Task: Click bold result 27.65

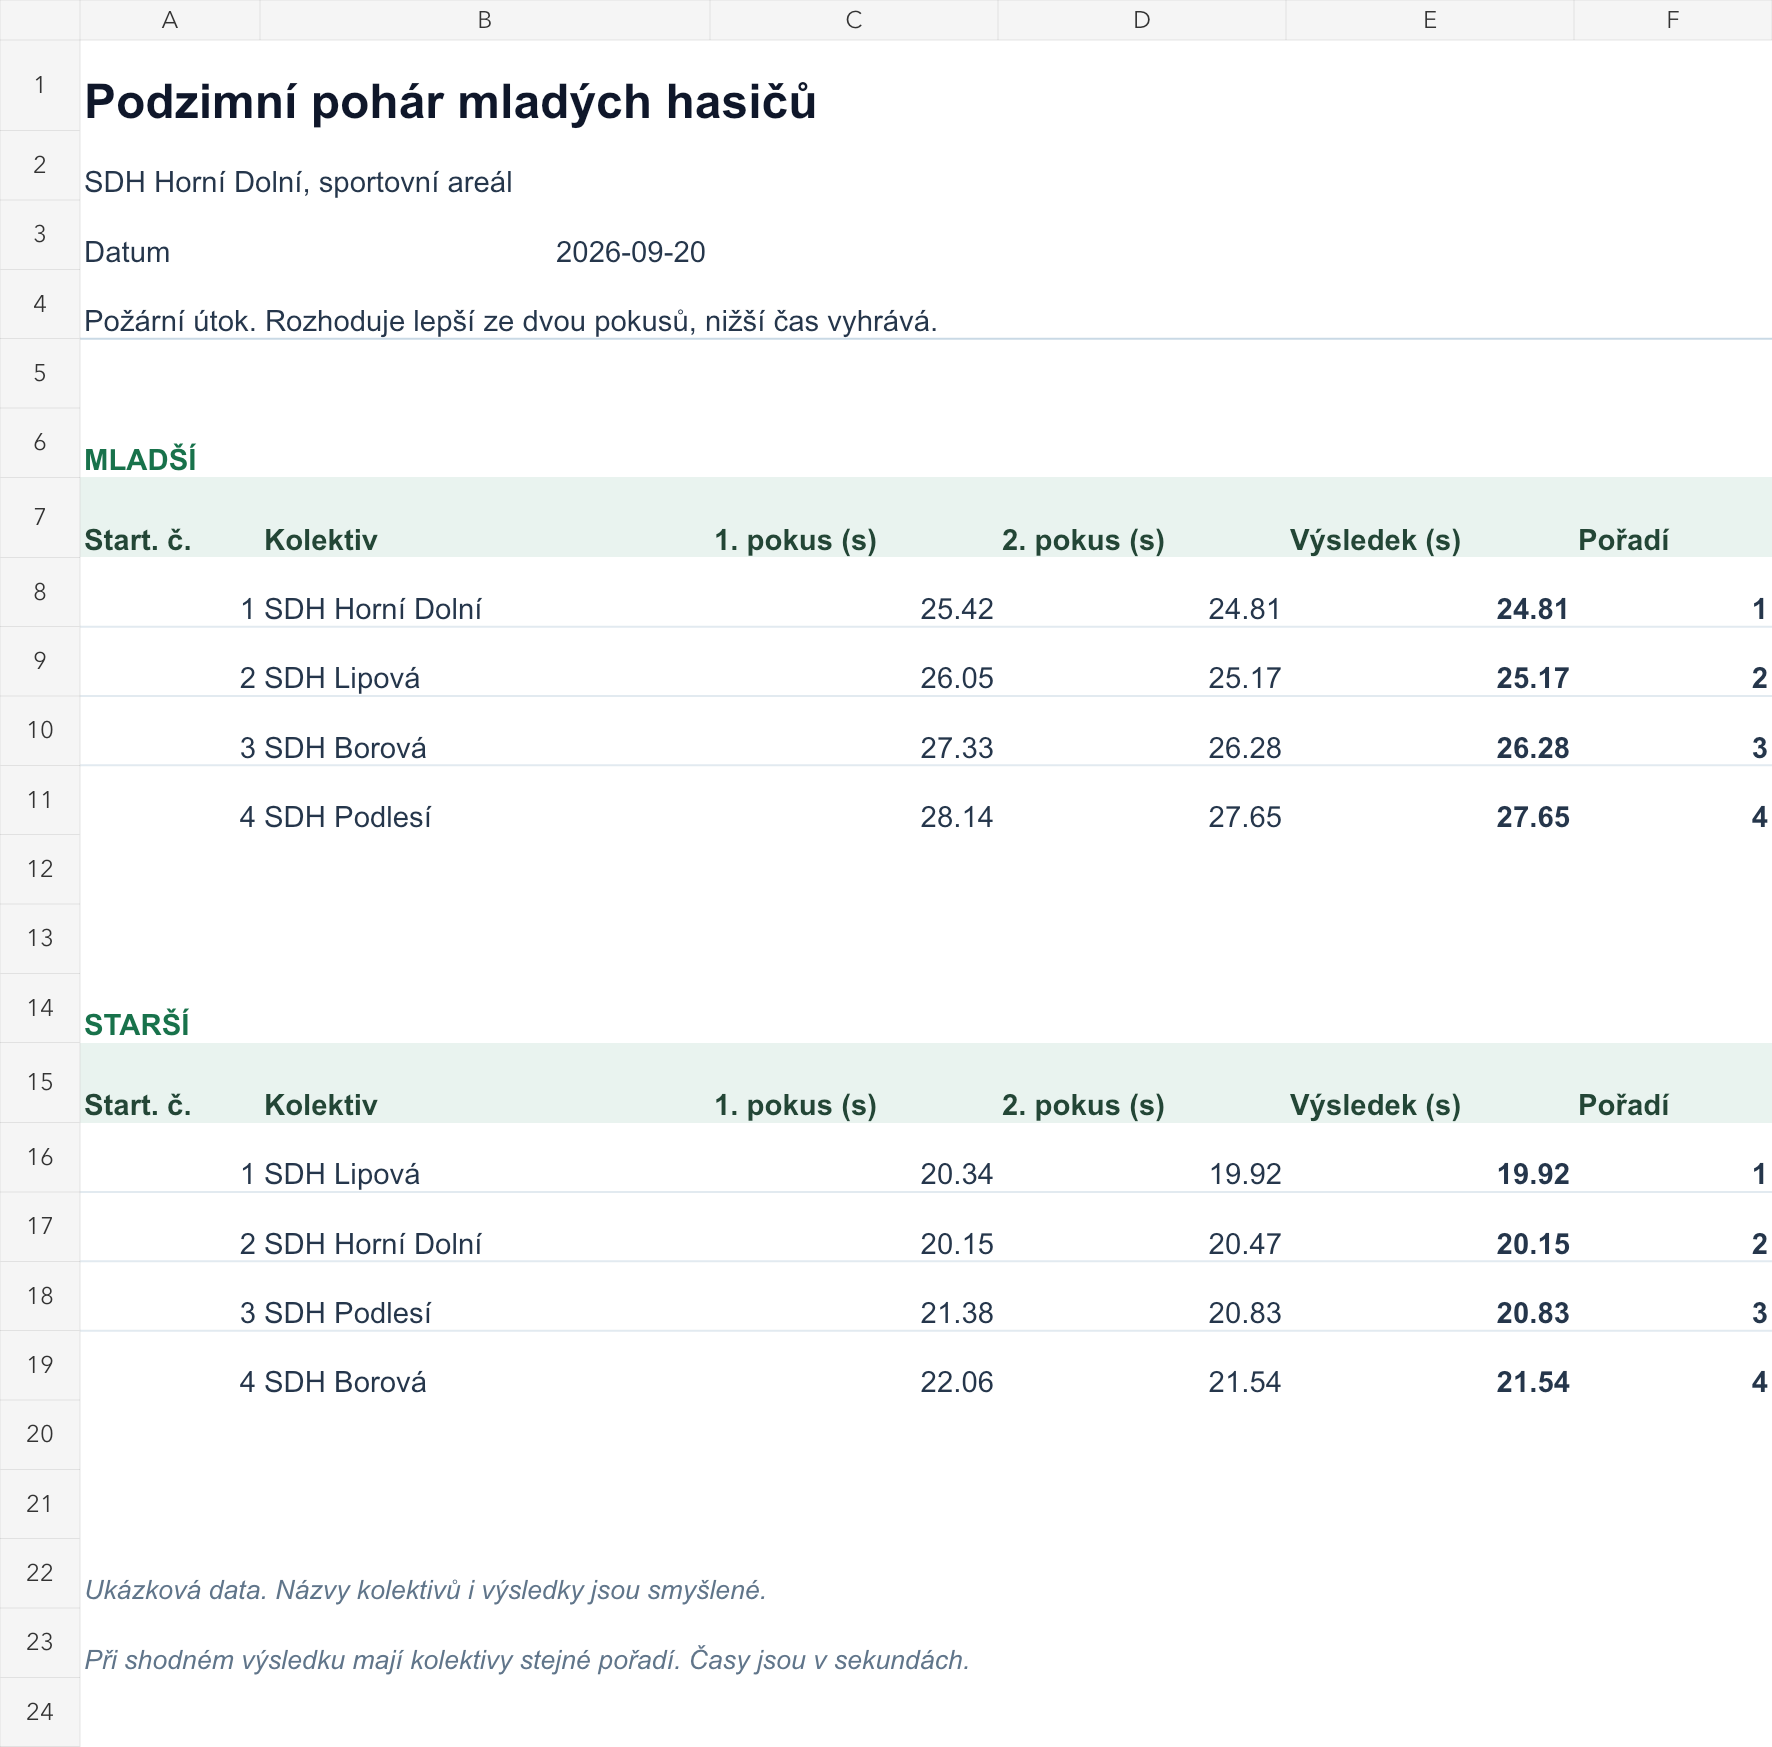Action: coord(1533,817)
